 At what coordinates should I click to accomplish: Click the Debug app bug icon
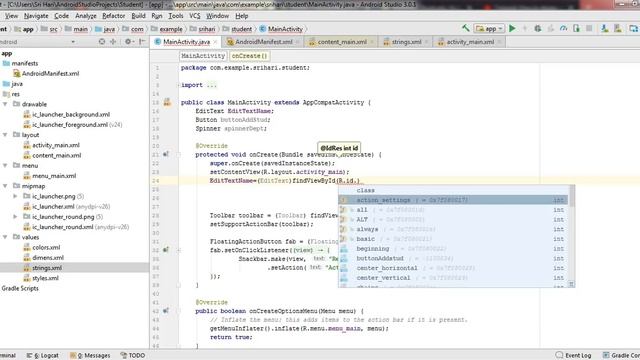pyautogui.click(x=538, y=28)
